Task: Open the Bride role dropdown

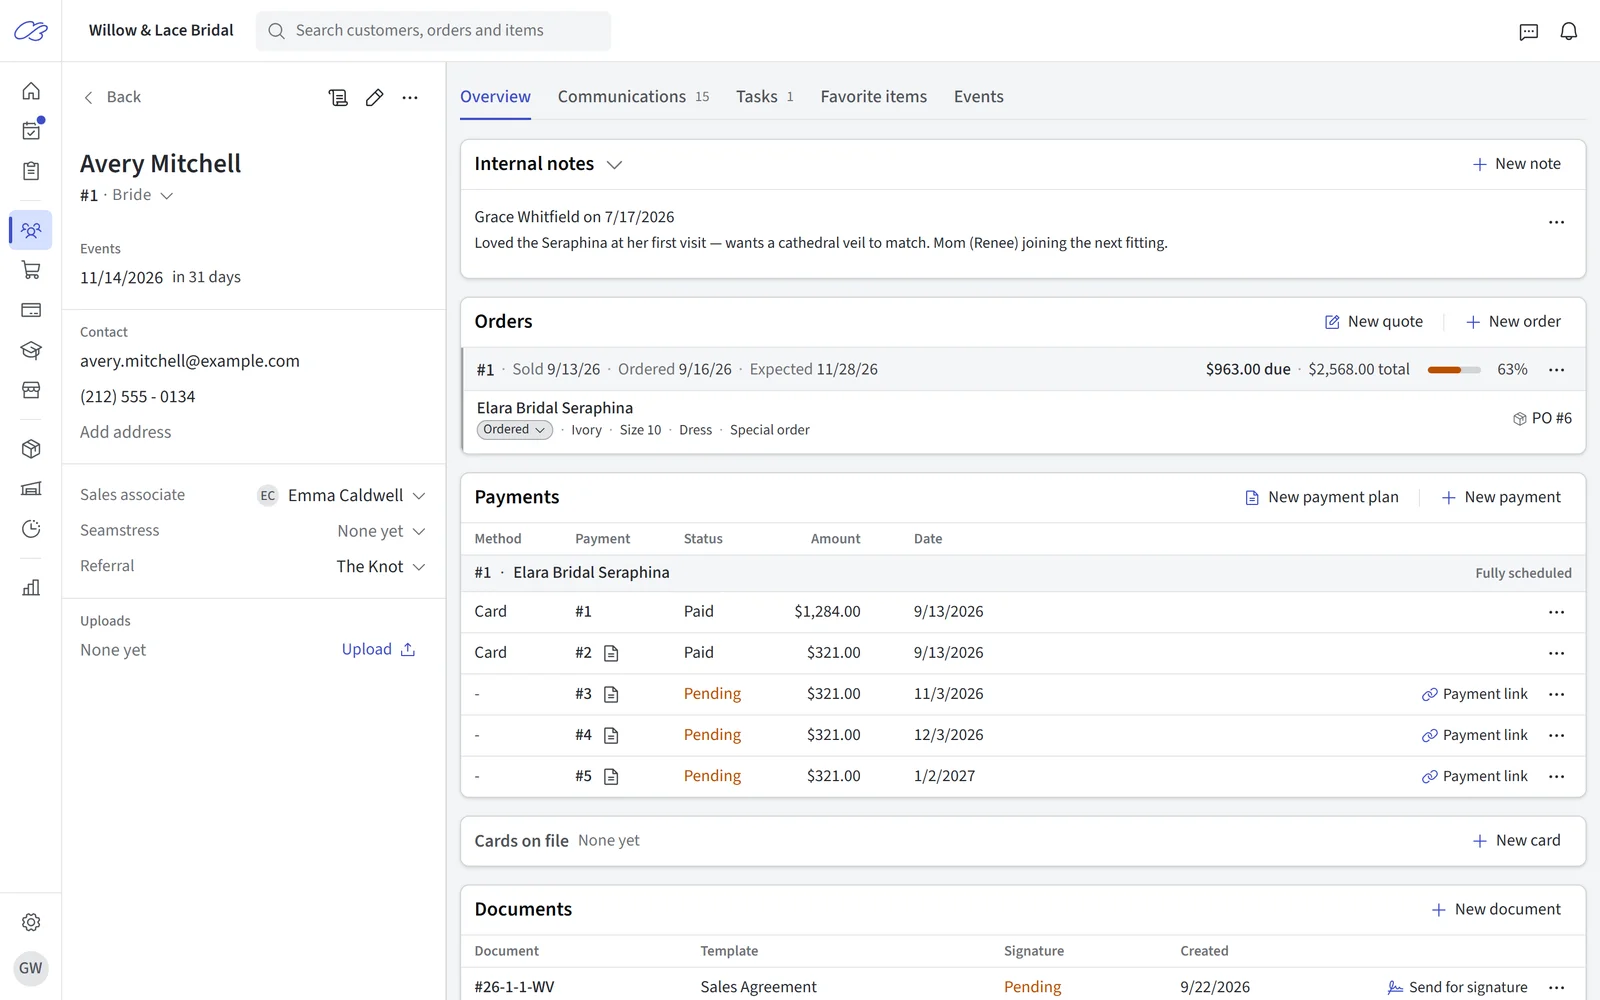Action: (x=143, y=195)
